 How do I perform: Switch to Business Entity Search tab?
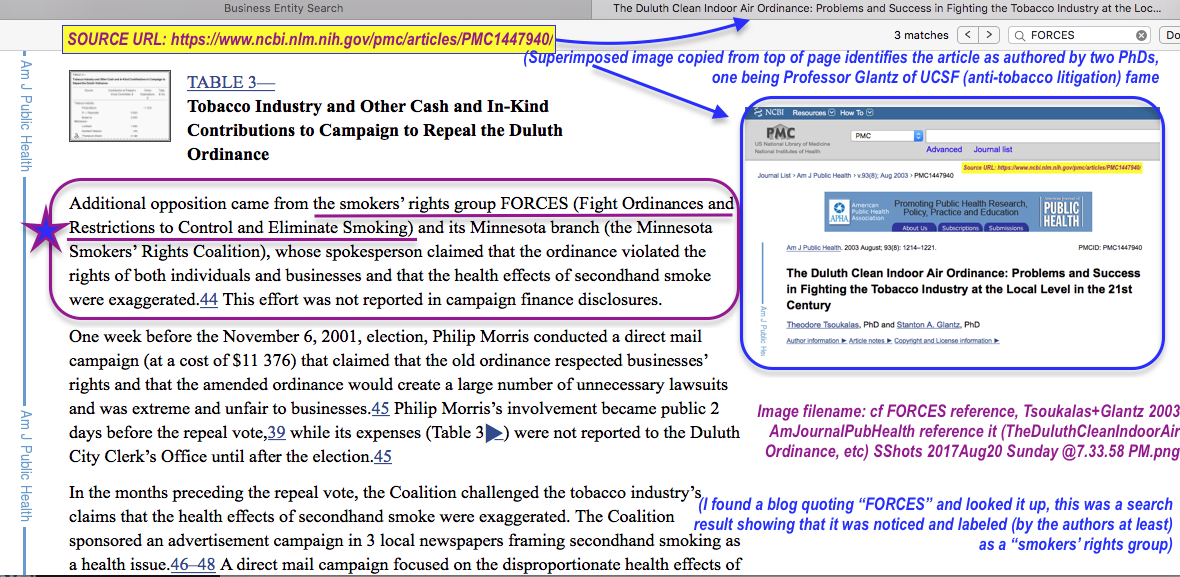pos(283,8)
